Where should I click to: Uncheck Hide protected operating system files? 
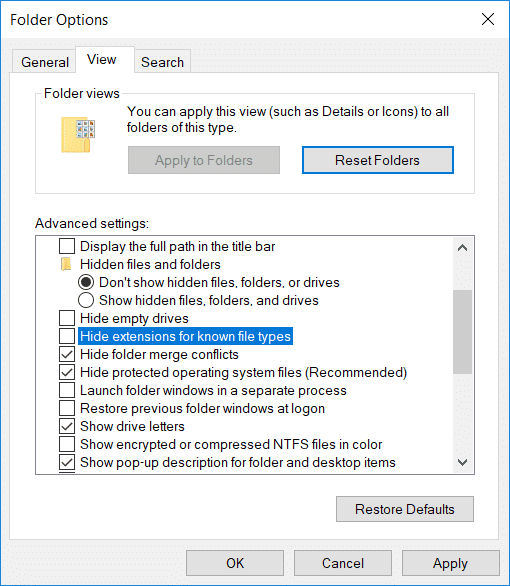[67, 372]
